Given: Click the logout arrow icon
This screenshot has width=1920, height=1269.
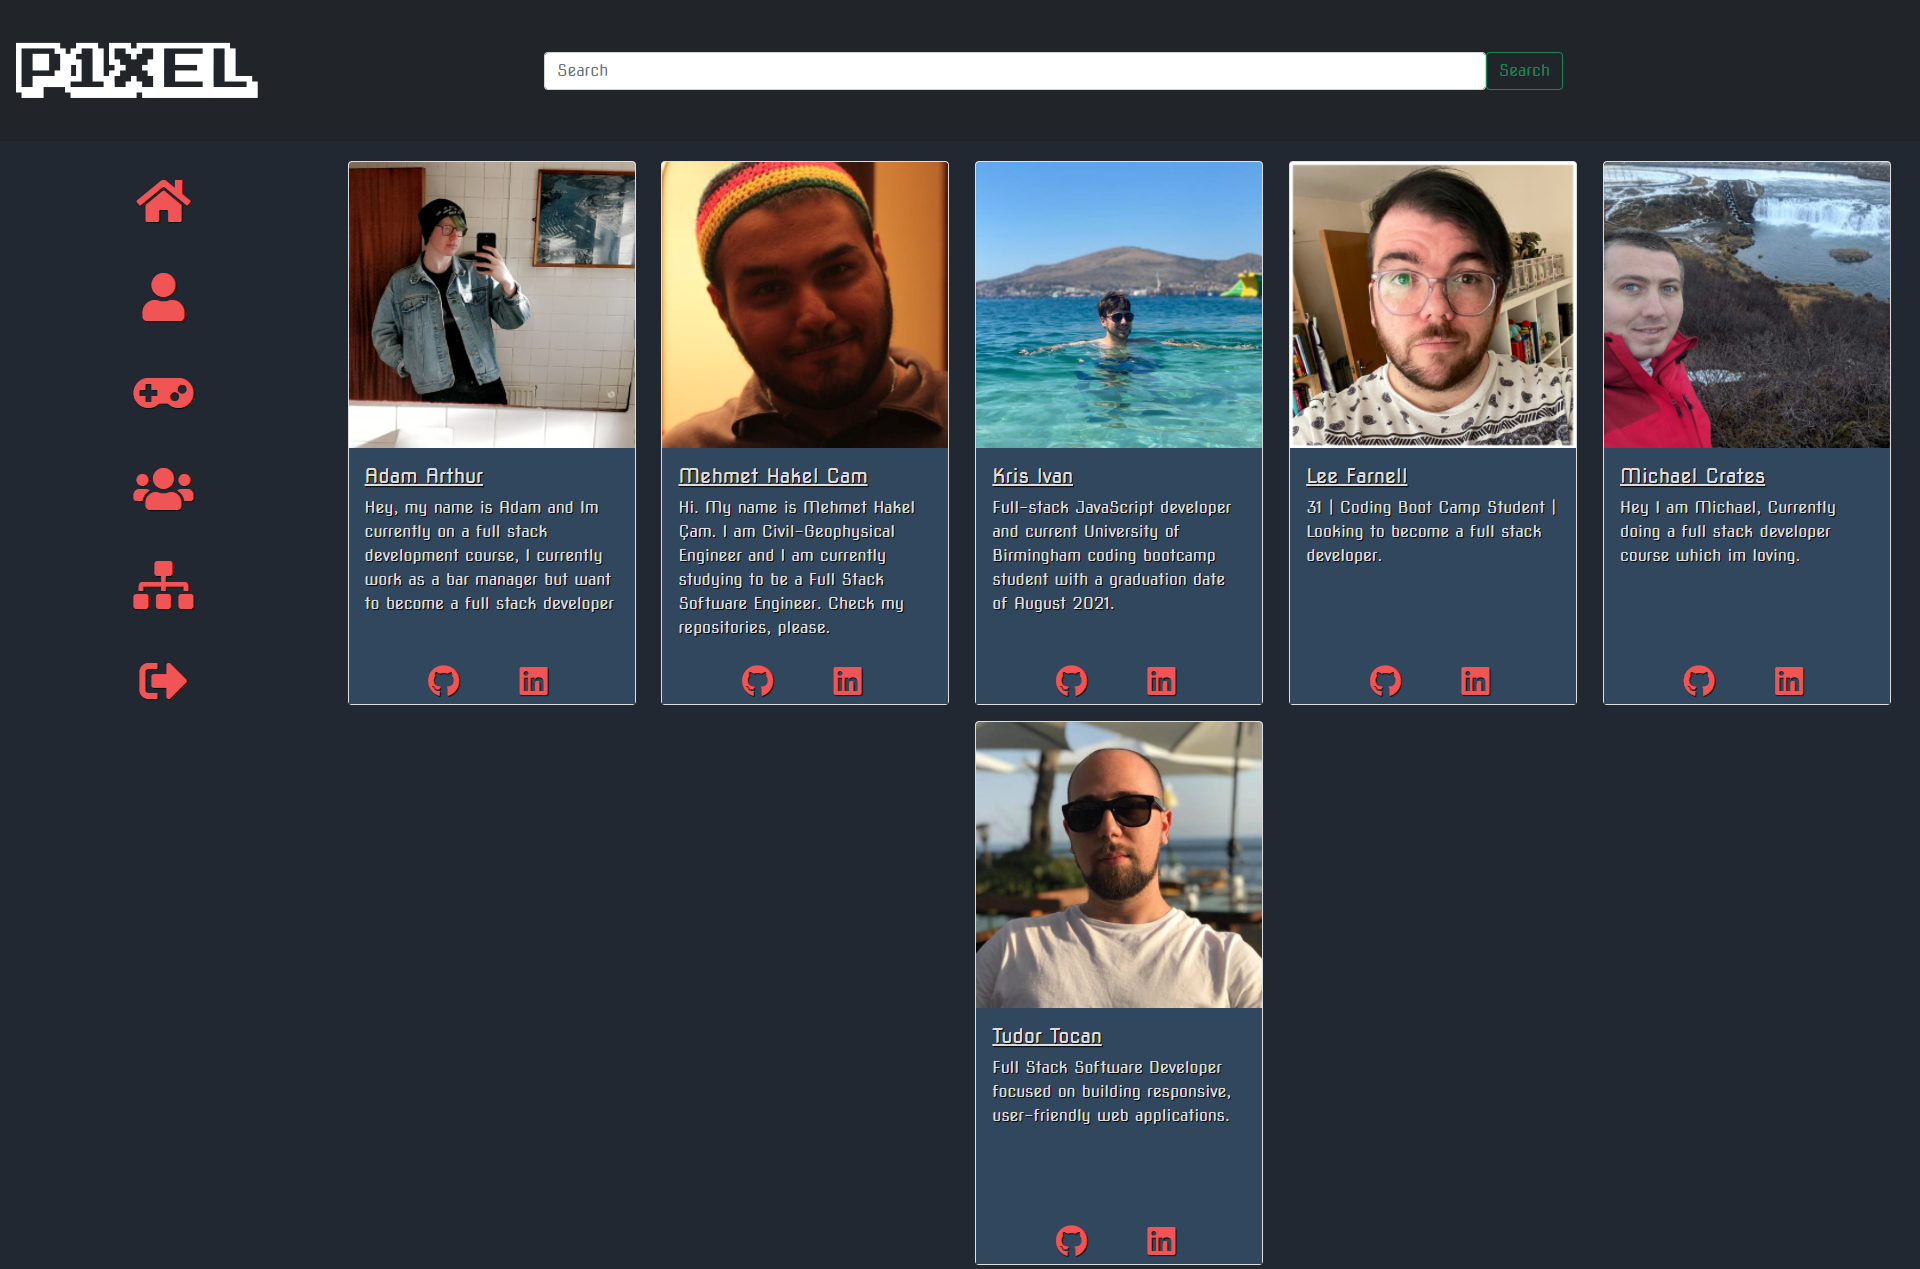Looking at the screenshot, I should tap(163, 681).
